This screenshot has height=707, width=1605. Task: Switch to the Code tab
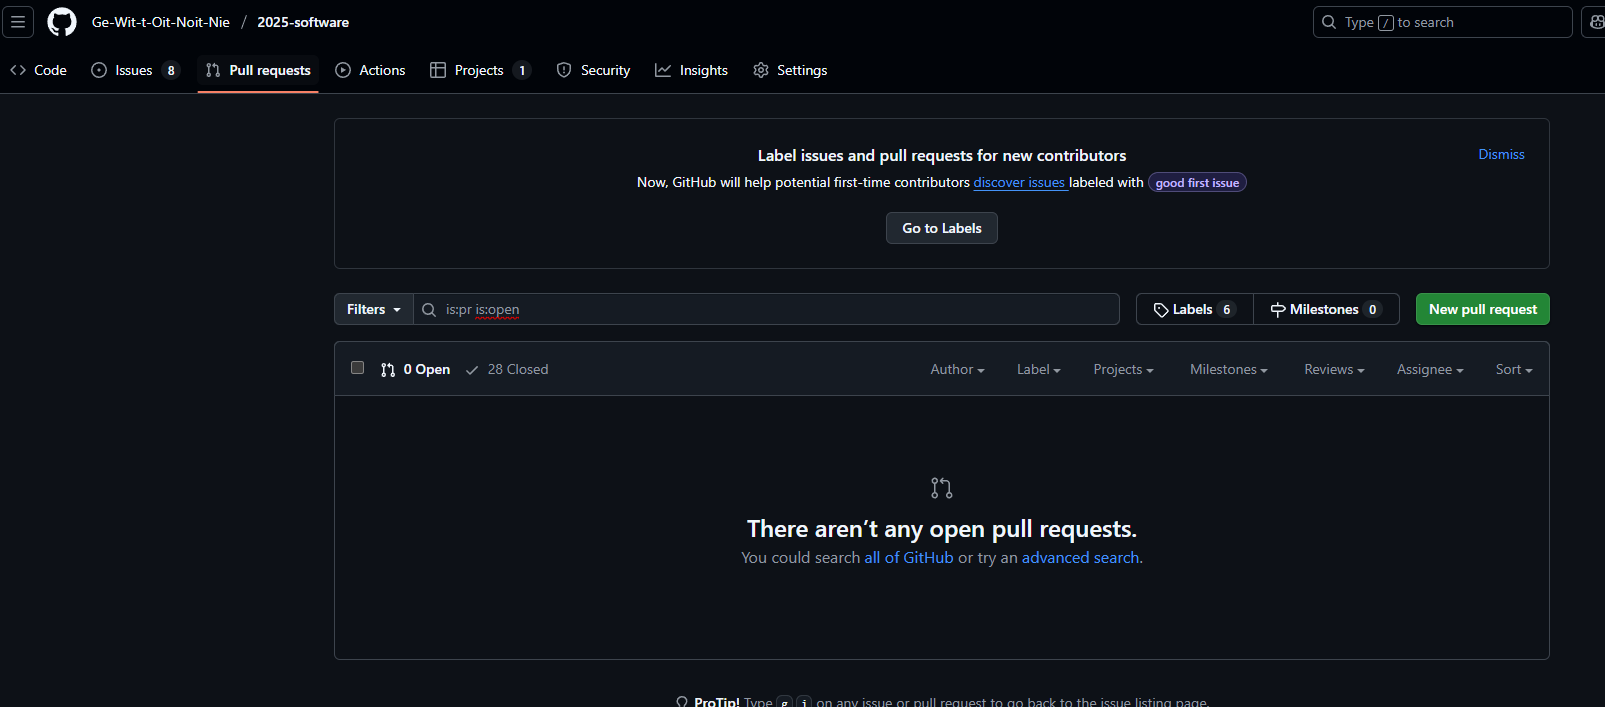(x=38, y=70)
